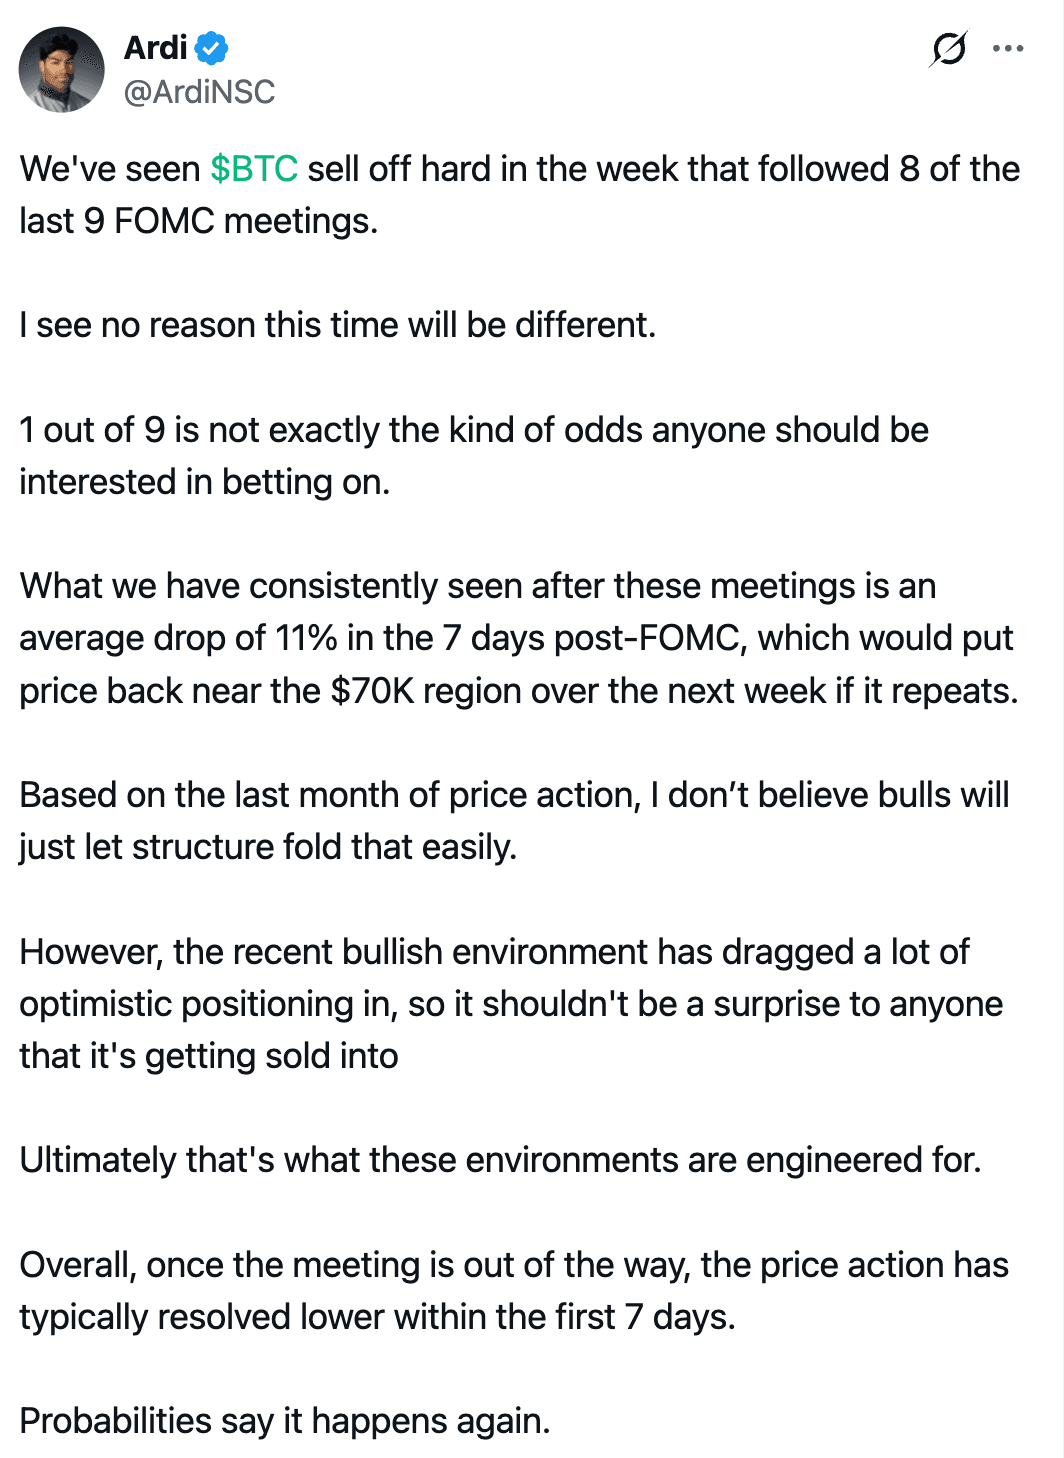
Task: Click the blue verified badge next to Ardi
Action: (211, 47)
